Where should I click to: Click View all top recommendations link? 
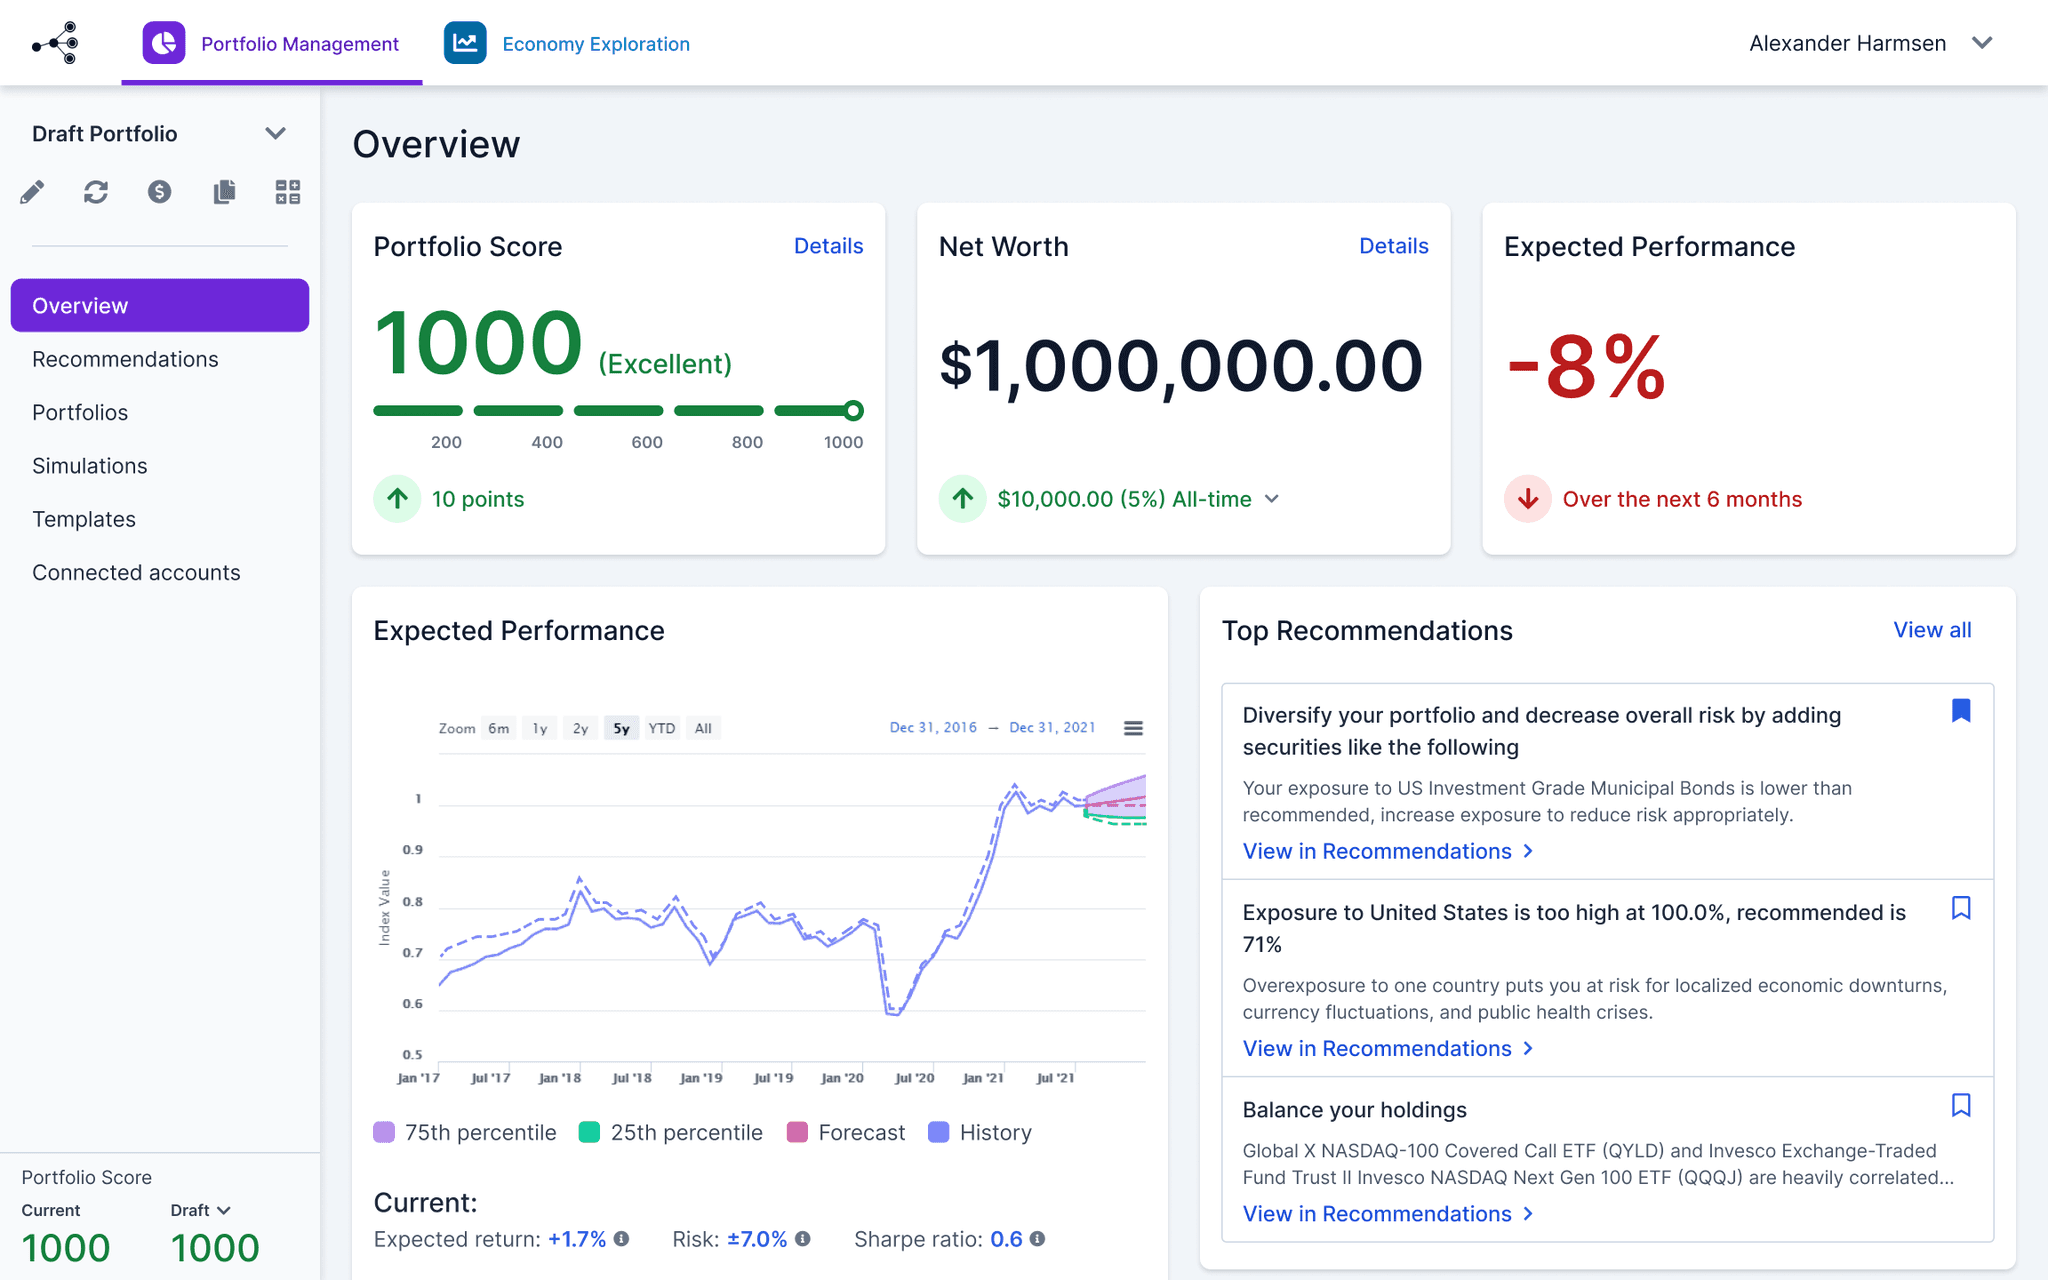[1932, 630]
